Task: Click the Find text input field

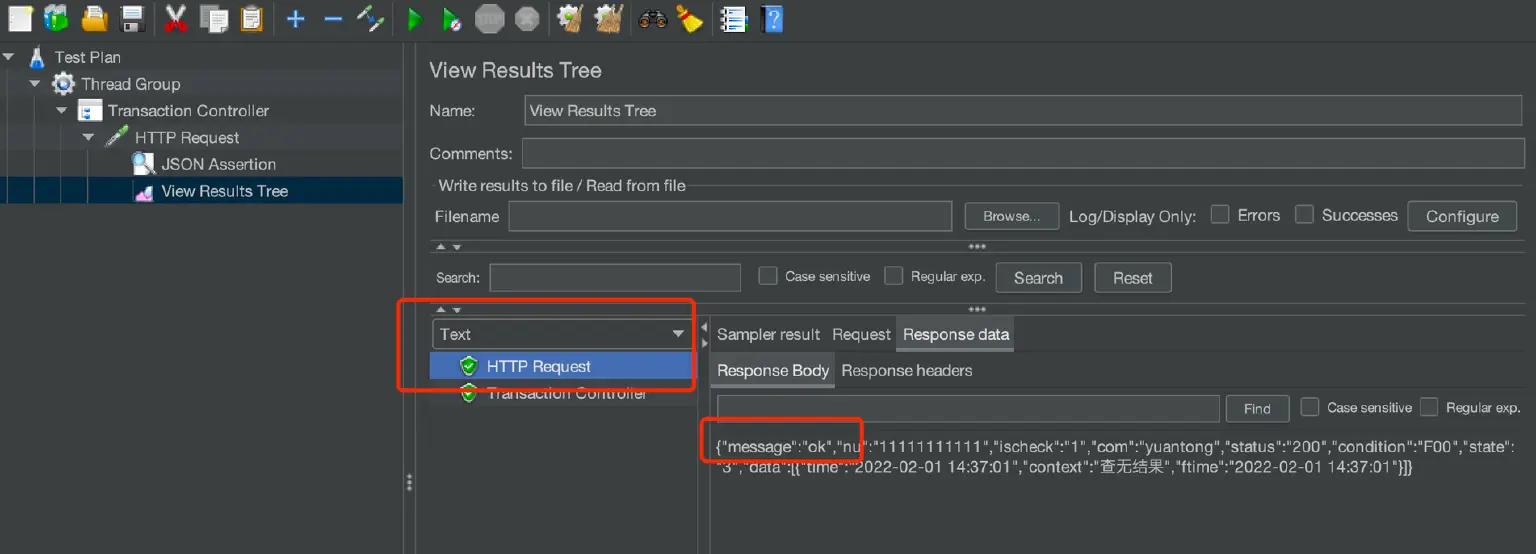Action: point(968,408)
